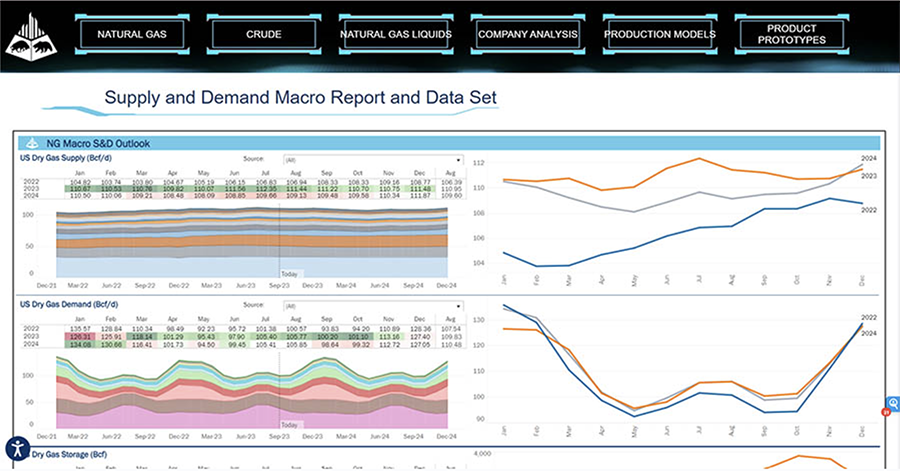Screen dimensions: 900x471
Task: Open the Crude menu
Action: (x=263, y=34)
